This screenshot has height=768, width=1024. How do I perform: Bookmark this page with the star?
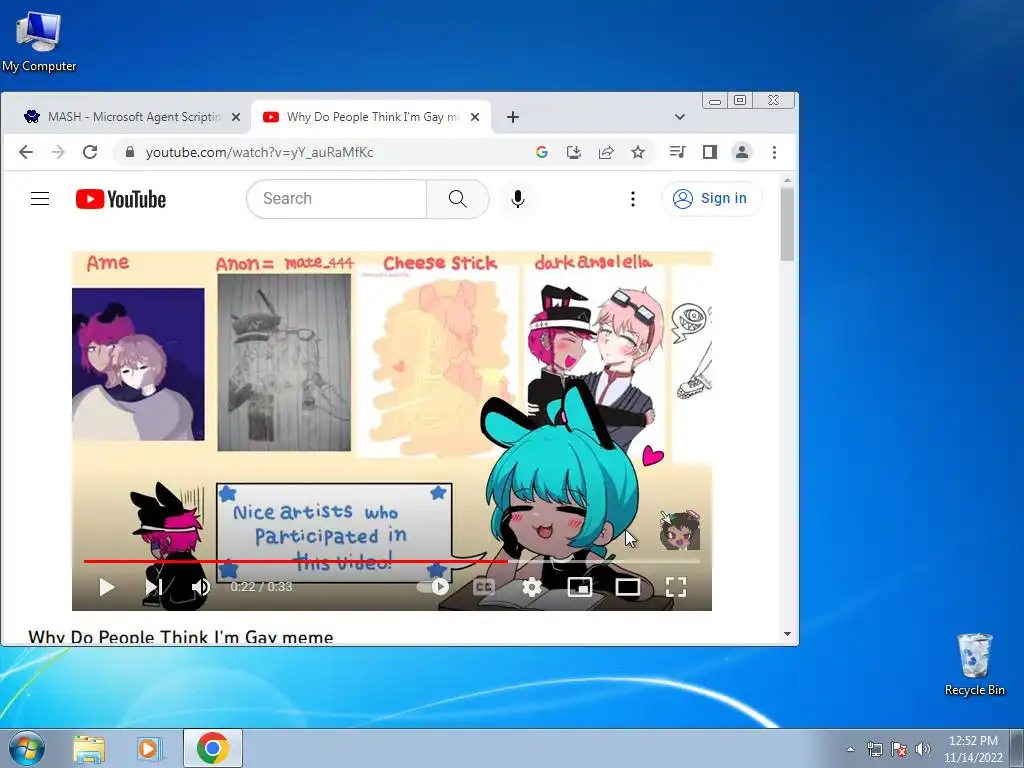pyautogui.click(x=638, y=152)
